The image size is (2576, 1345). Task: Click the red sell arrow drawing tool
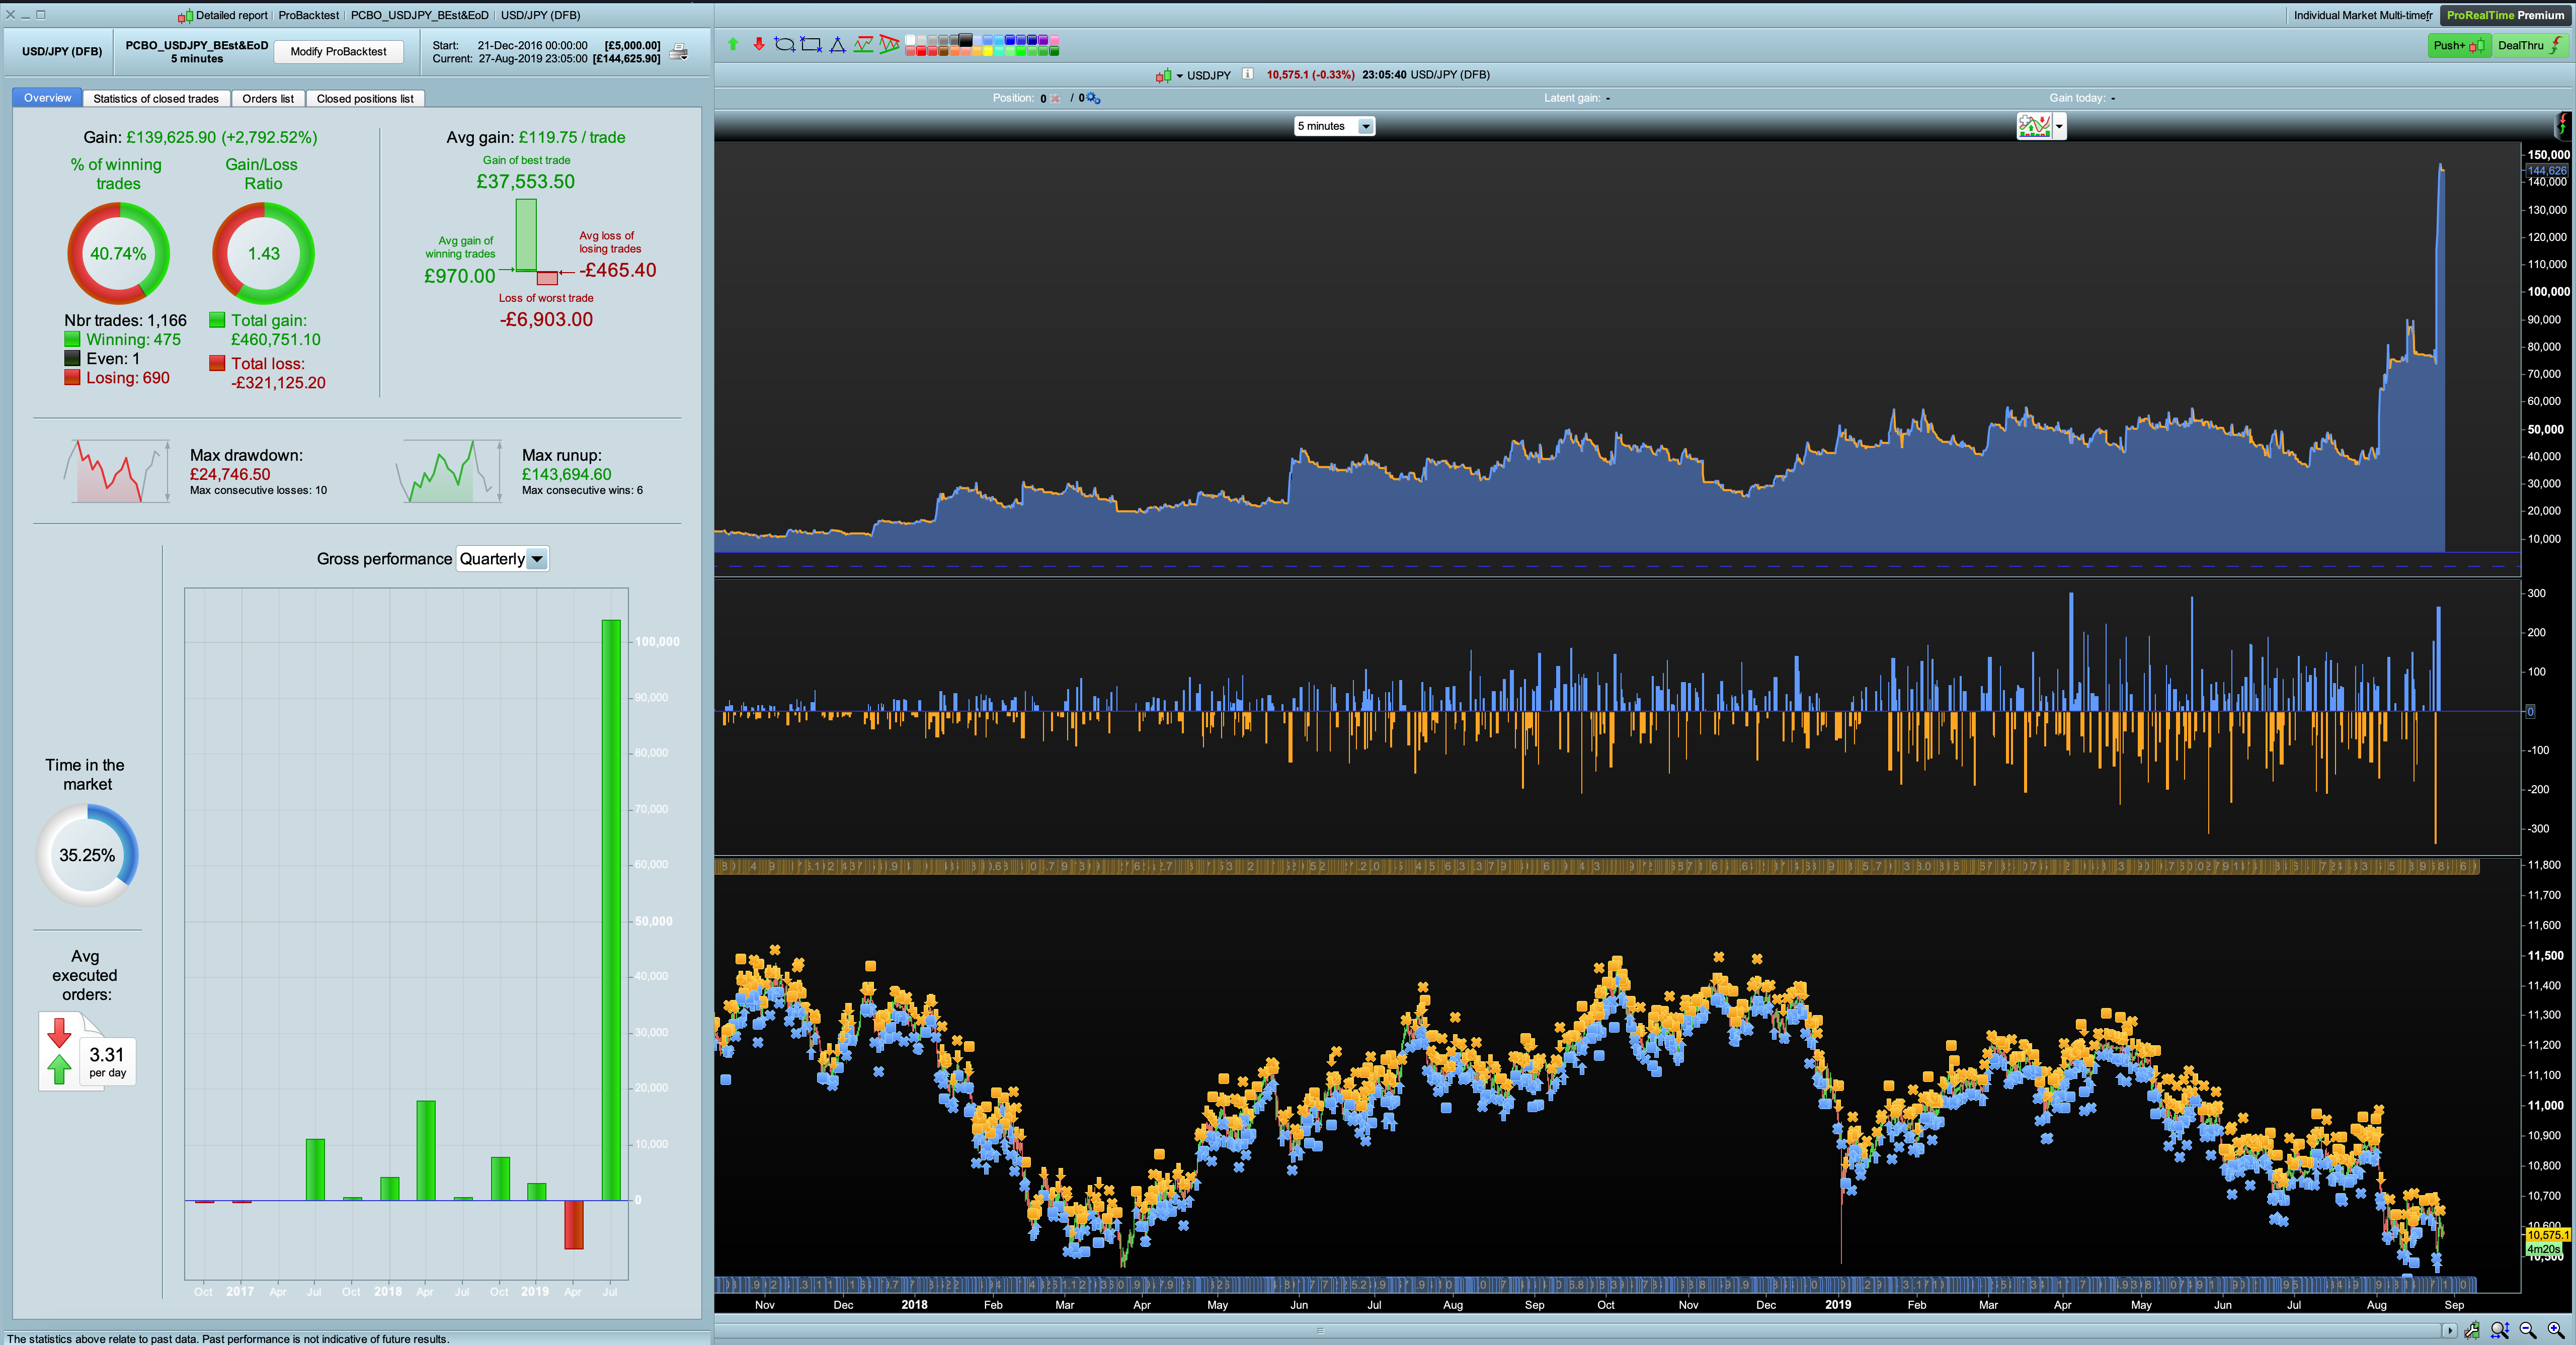click(759, 44)
